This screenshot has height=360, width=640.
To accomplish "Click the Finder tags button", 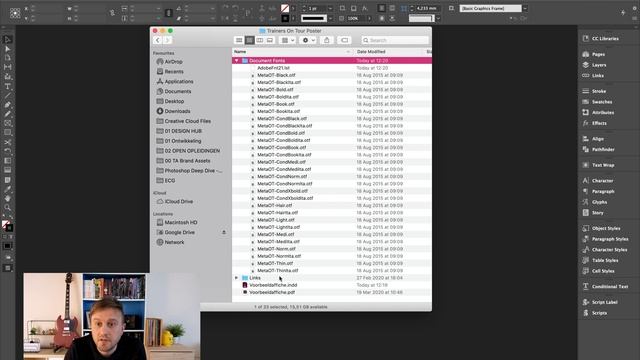I will point(344,40).
